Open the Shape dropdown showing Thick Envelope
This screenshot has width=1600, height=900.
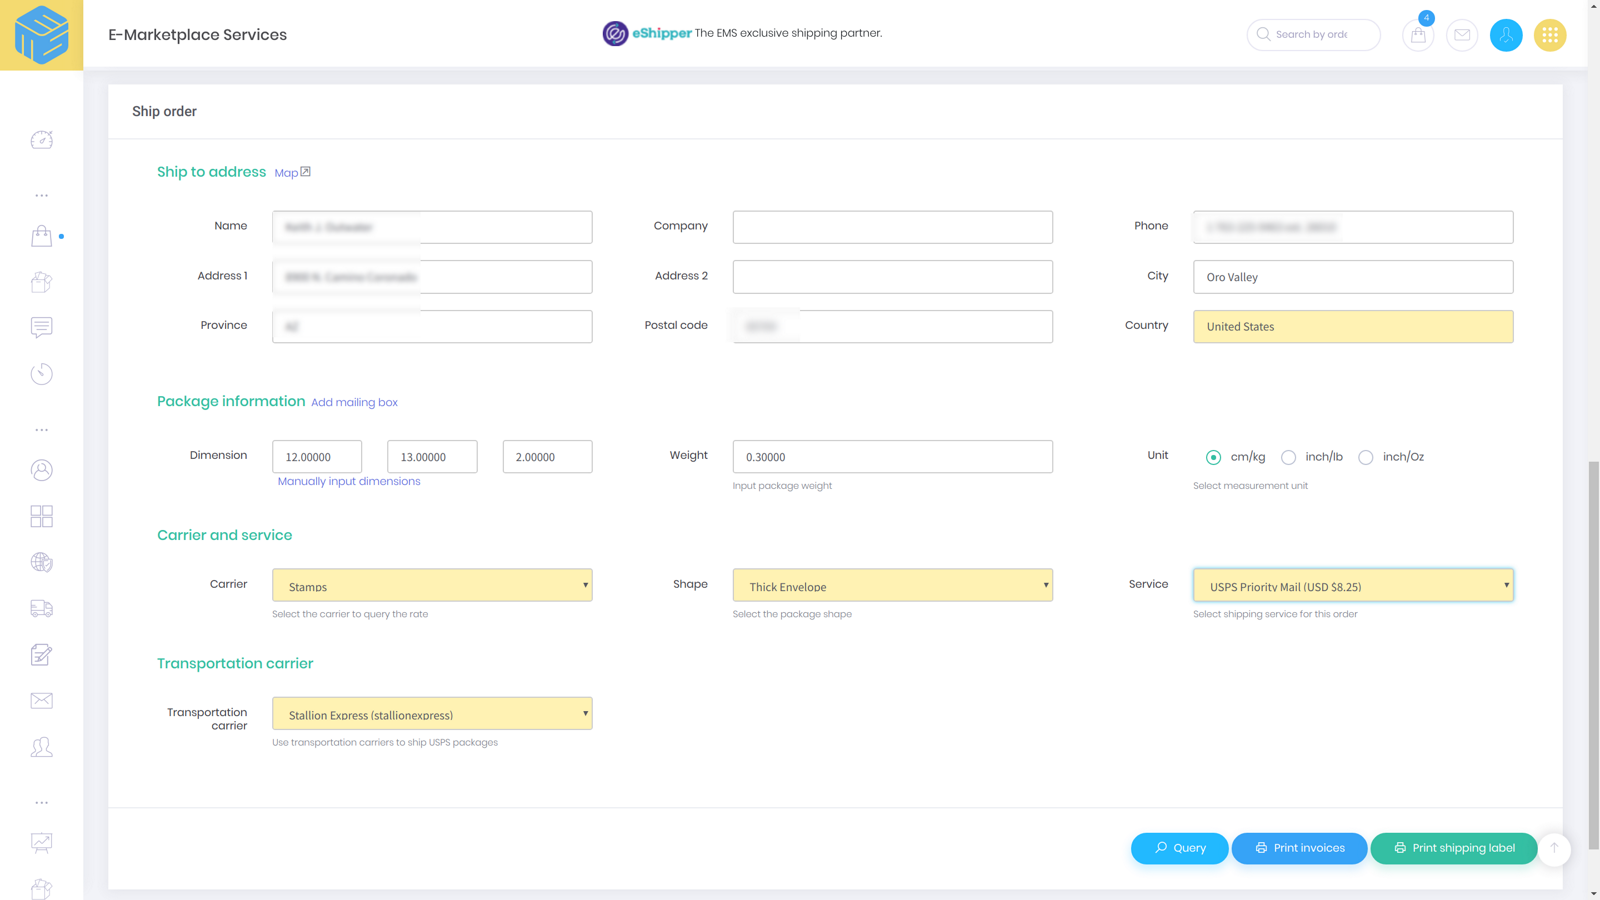(892, 585)
